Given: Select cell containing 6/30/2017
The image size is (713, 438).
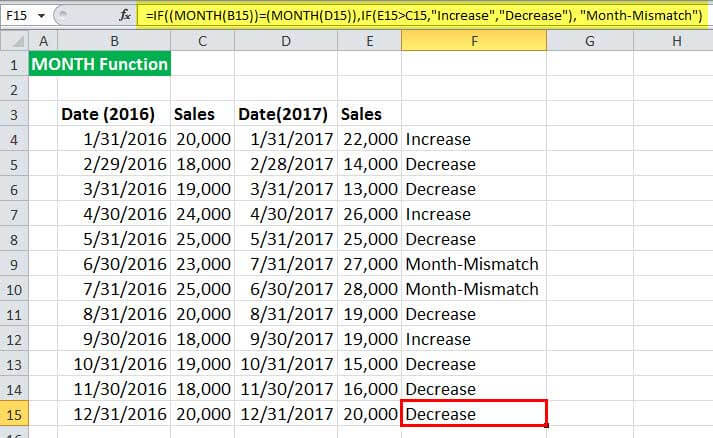Looking at the screenshot, I should 286,289.
